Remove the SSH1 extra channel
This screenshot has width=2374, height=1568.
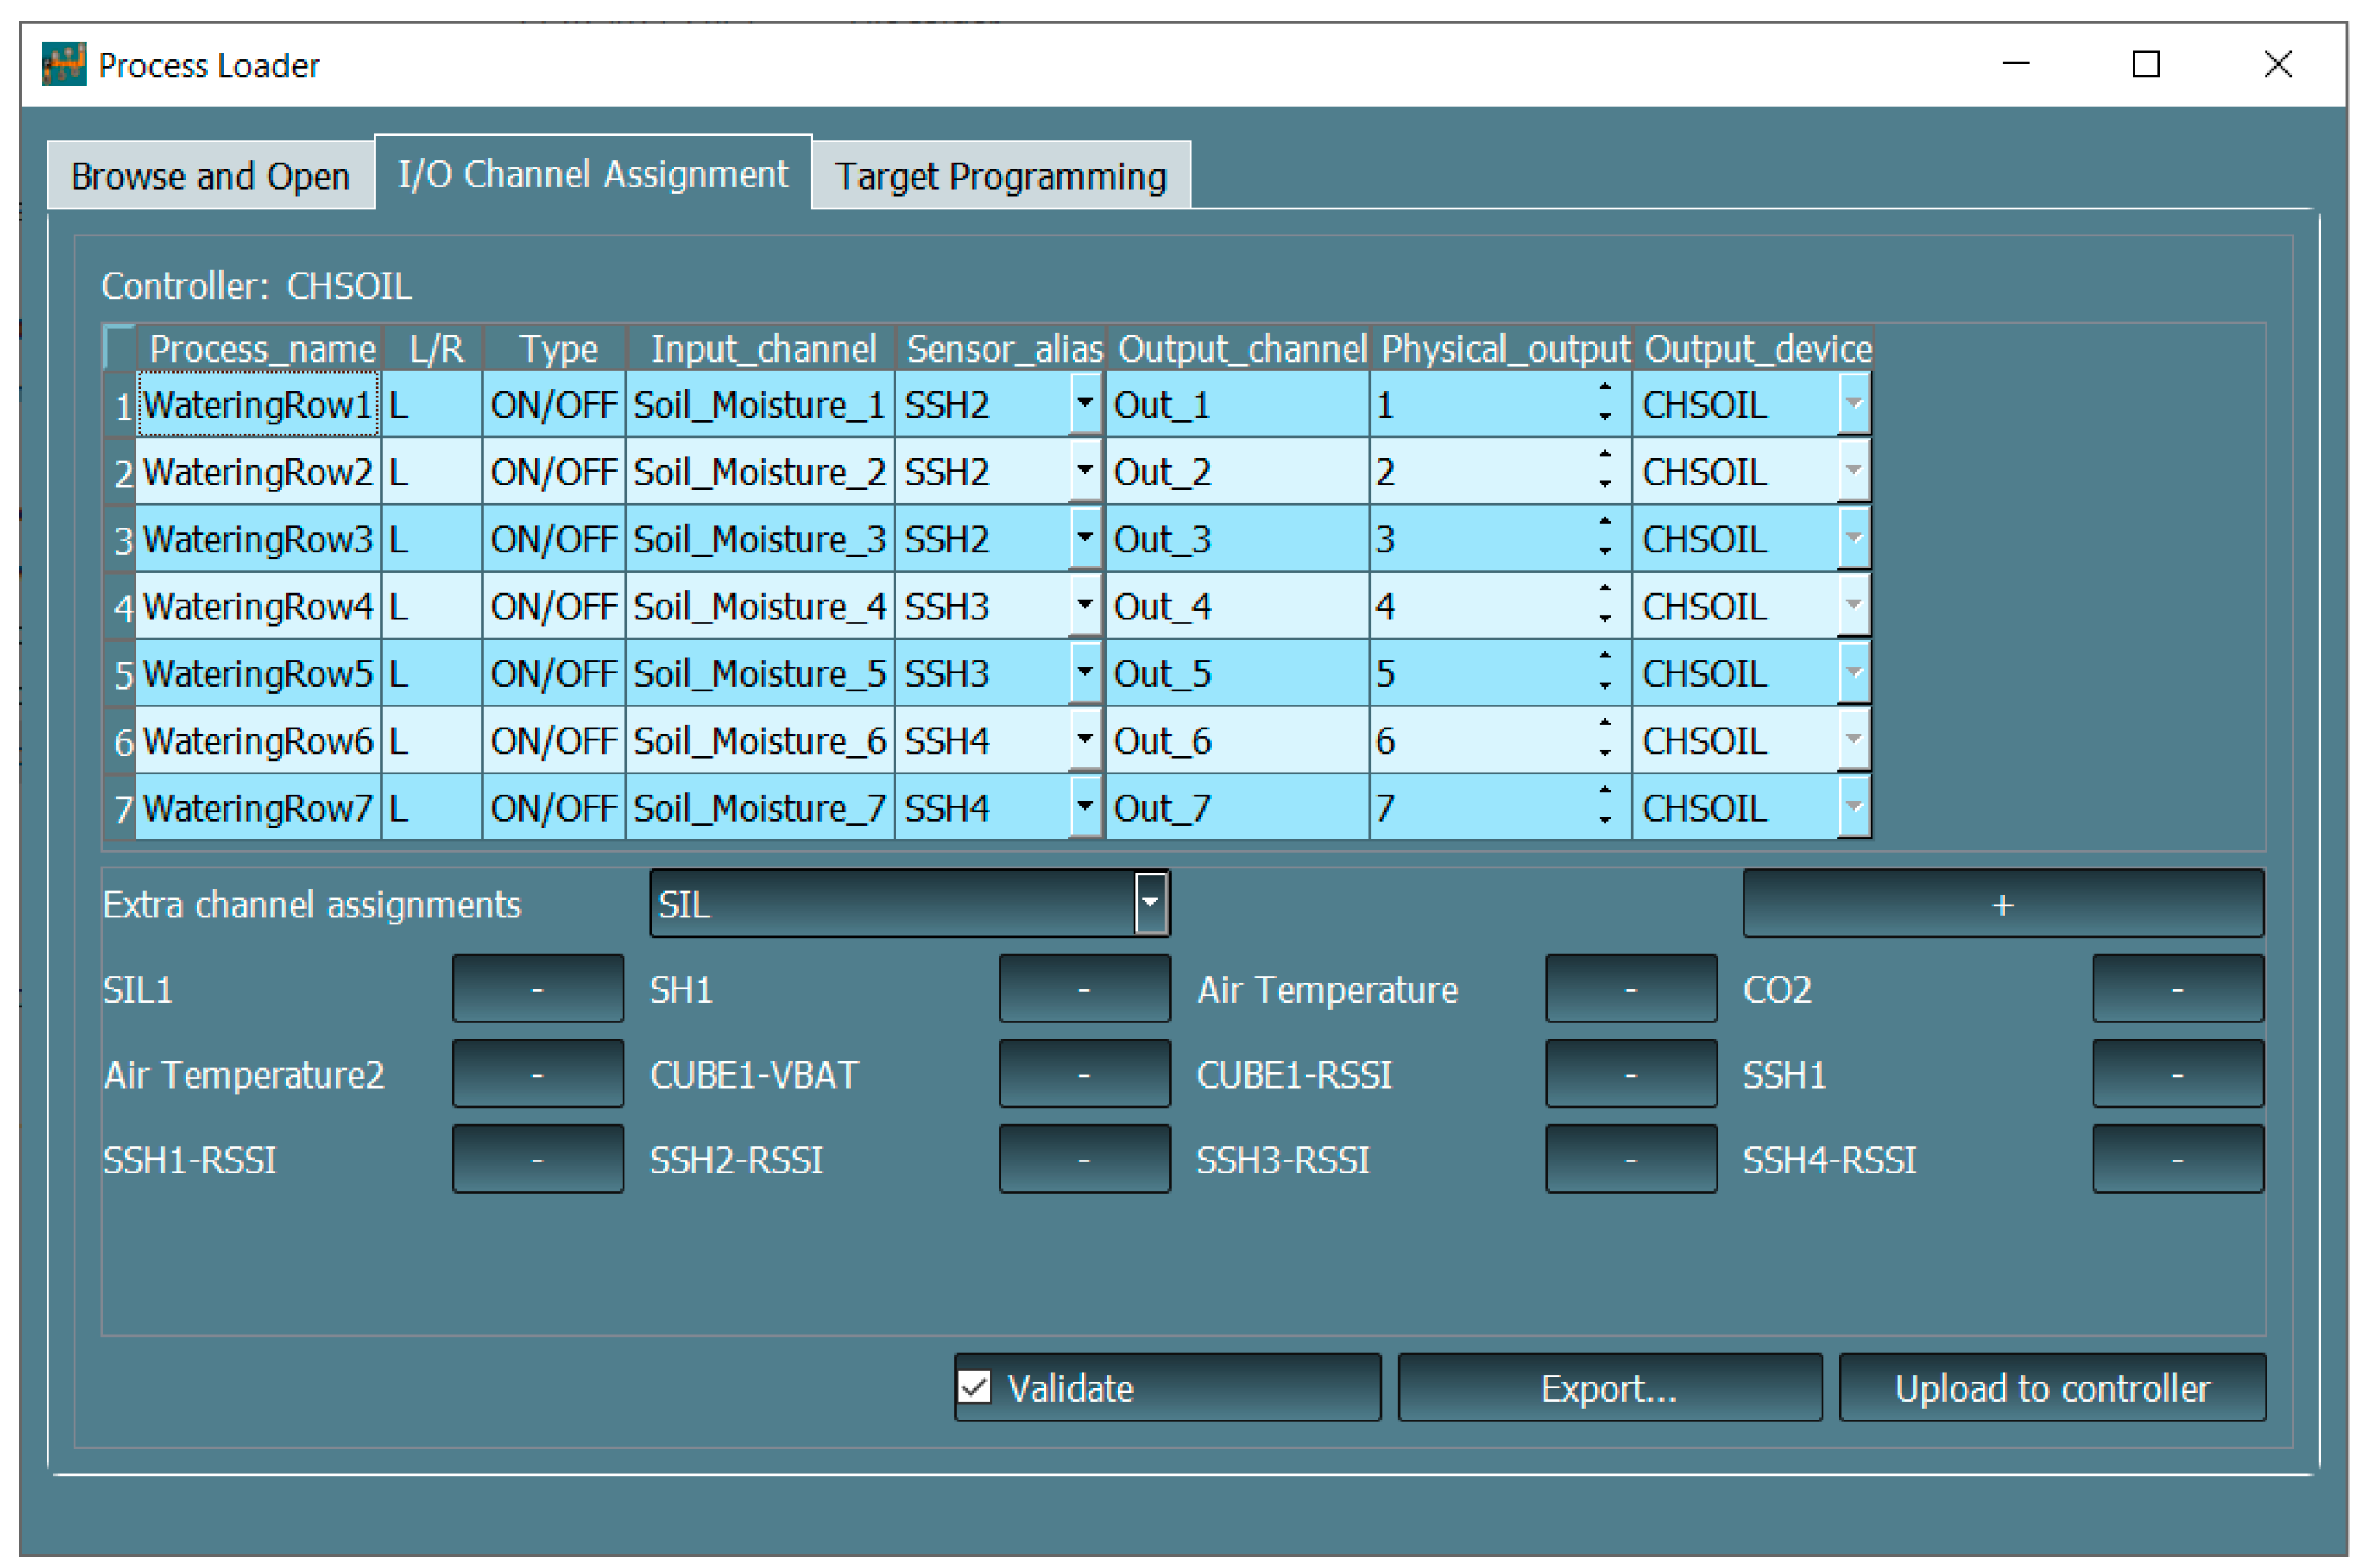click(x=2177, y=1074)
